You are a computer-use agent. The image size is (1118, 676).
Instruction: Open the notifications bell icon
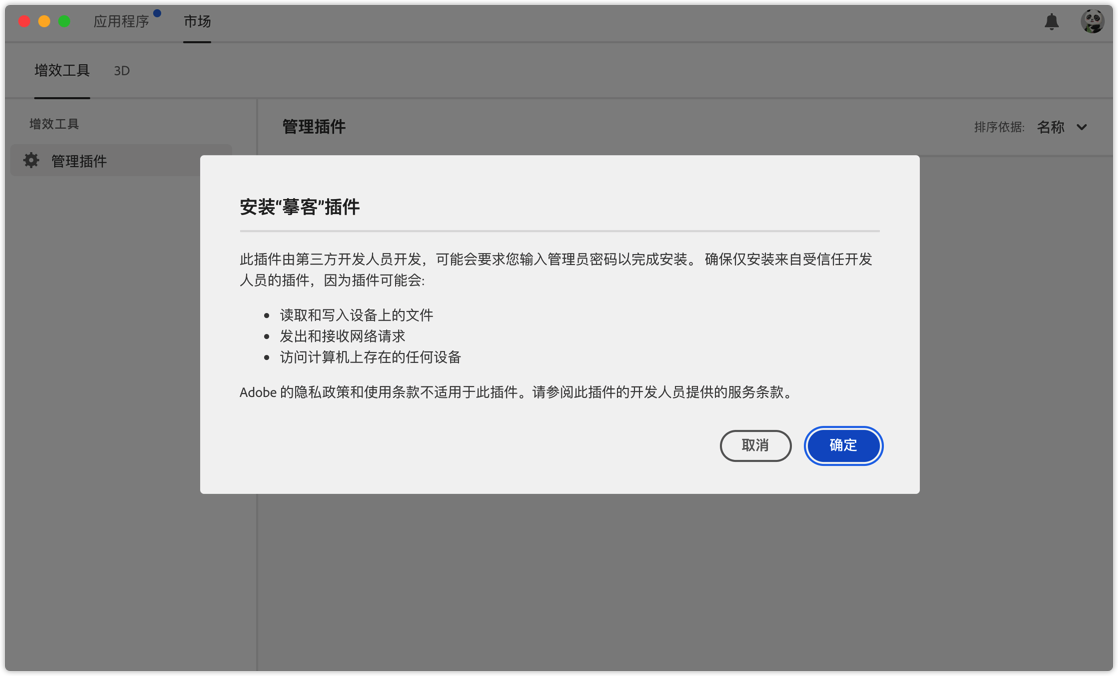click(1051, 21)
